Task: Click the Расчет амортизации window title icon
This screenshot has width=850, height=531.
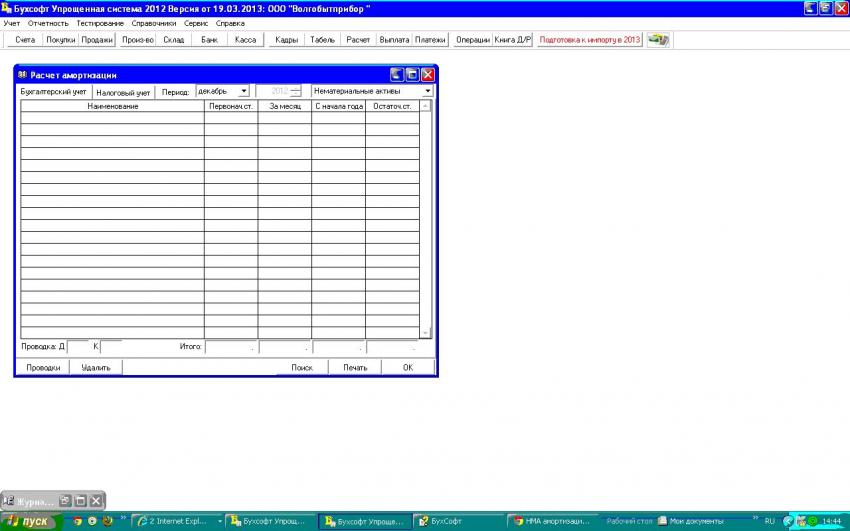Action: 22,75
